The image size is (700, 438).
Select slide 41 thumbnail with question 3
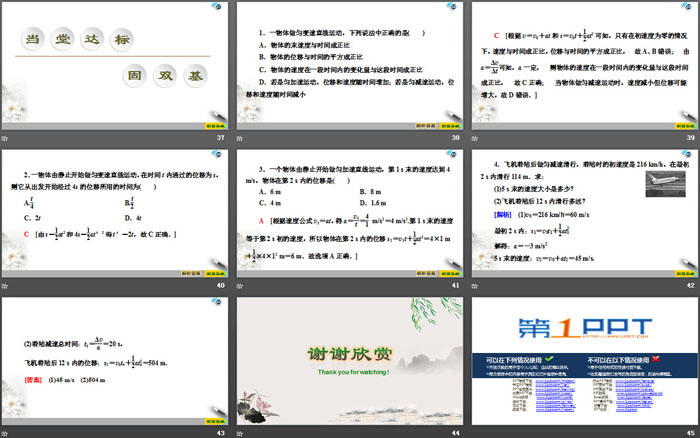coord(350,213)
